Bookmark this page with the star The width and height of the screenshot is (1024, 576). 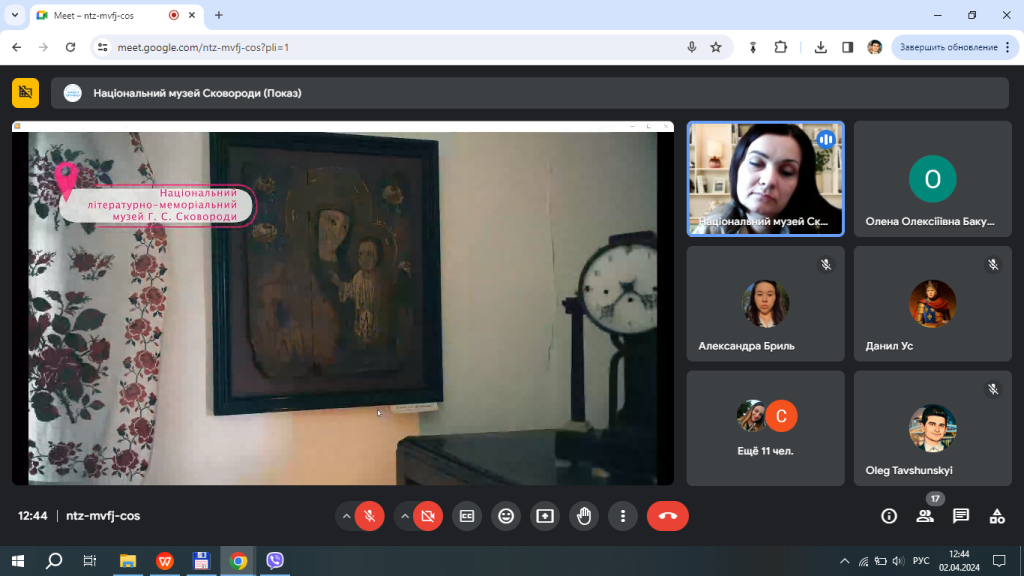(716, 47)
